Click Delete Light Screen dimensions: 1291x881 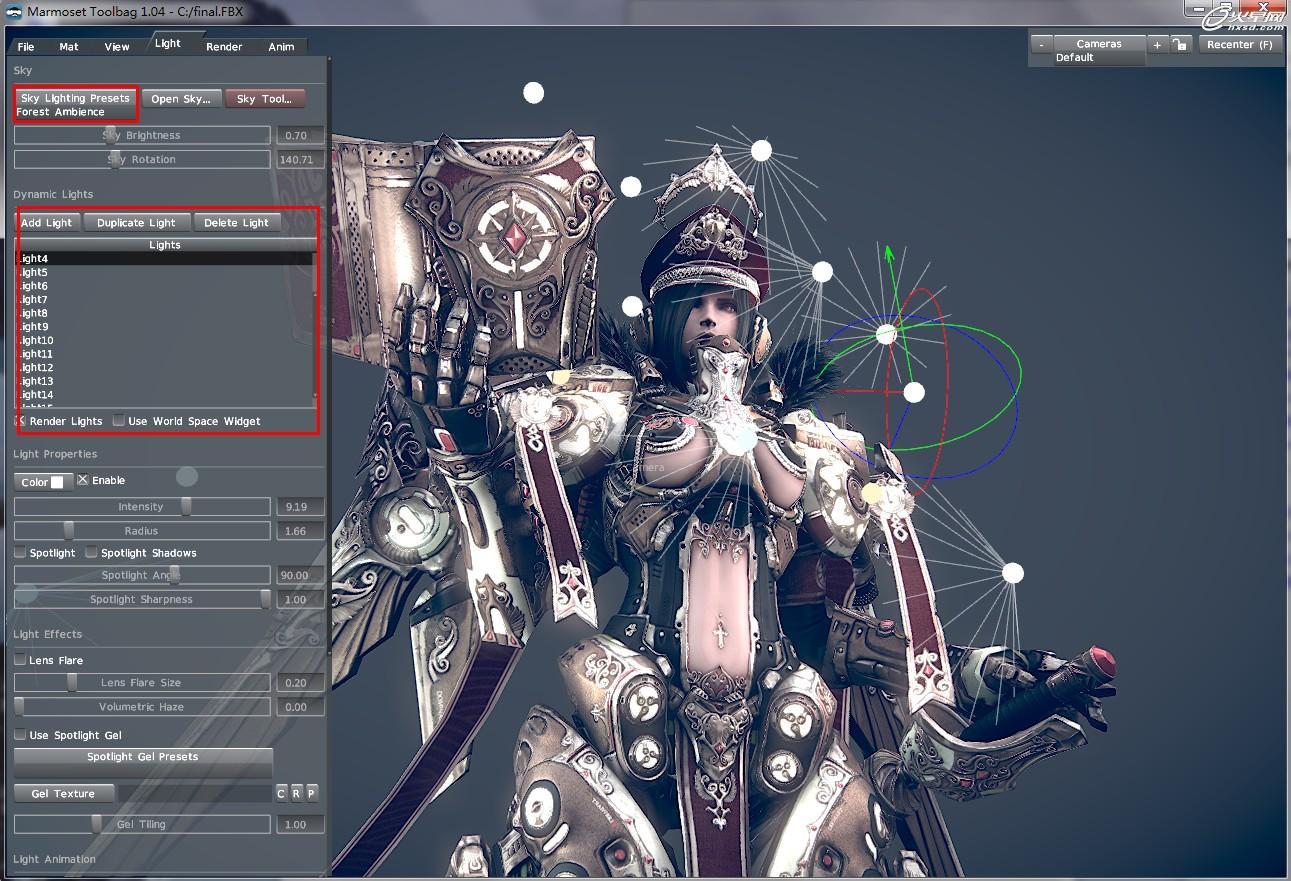(236, 223)
